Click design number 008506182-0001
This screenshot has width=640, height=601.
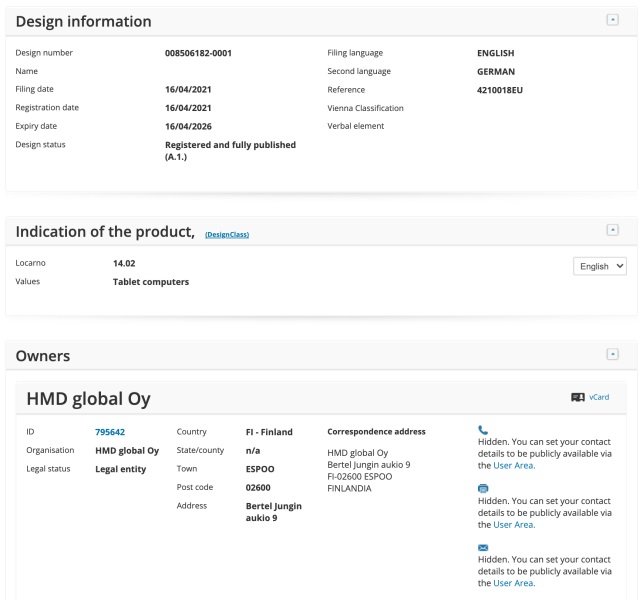pyautogui.click(x=198, y=53)
